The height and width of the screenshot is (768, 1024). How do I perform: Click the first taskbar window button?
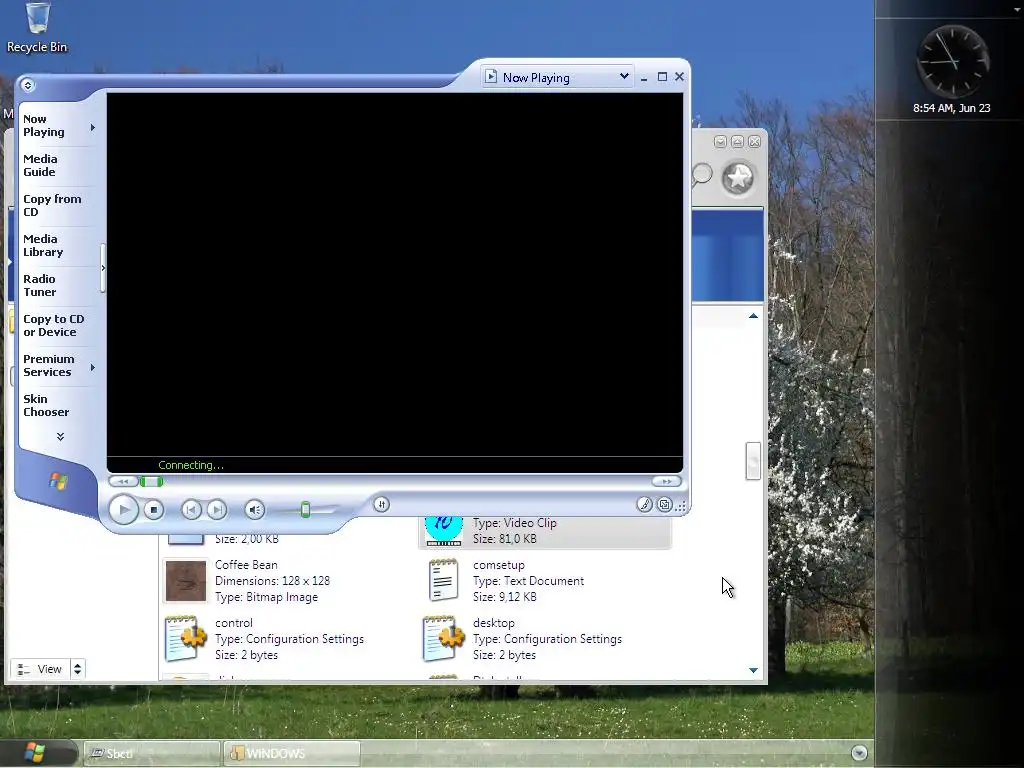152,754
